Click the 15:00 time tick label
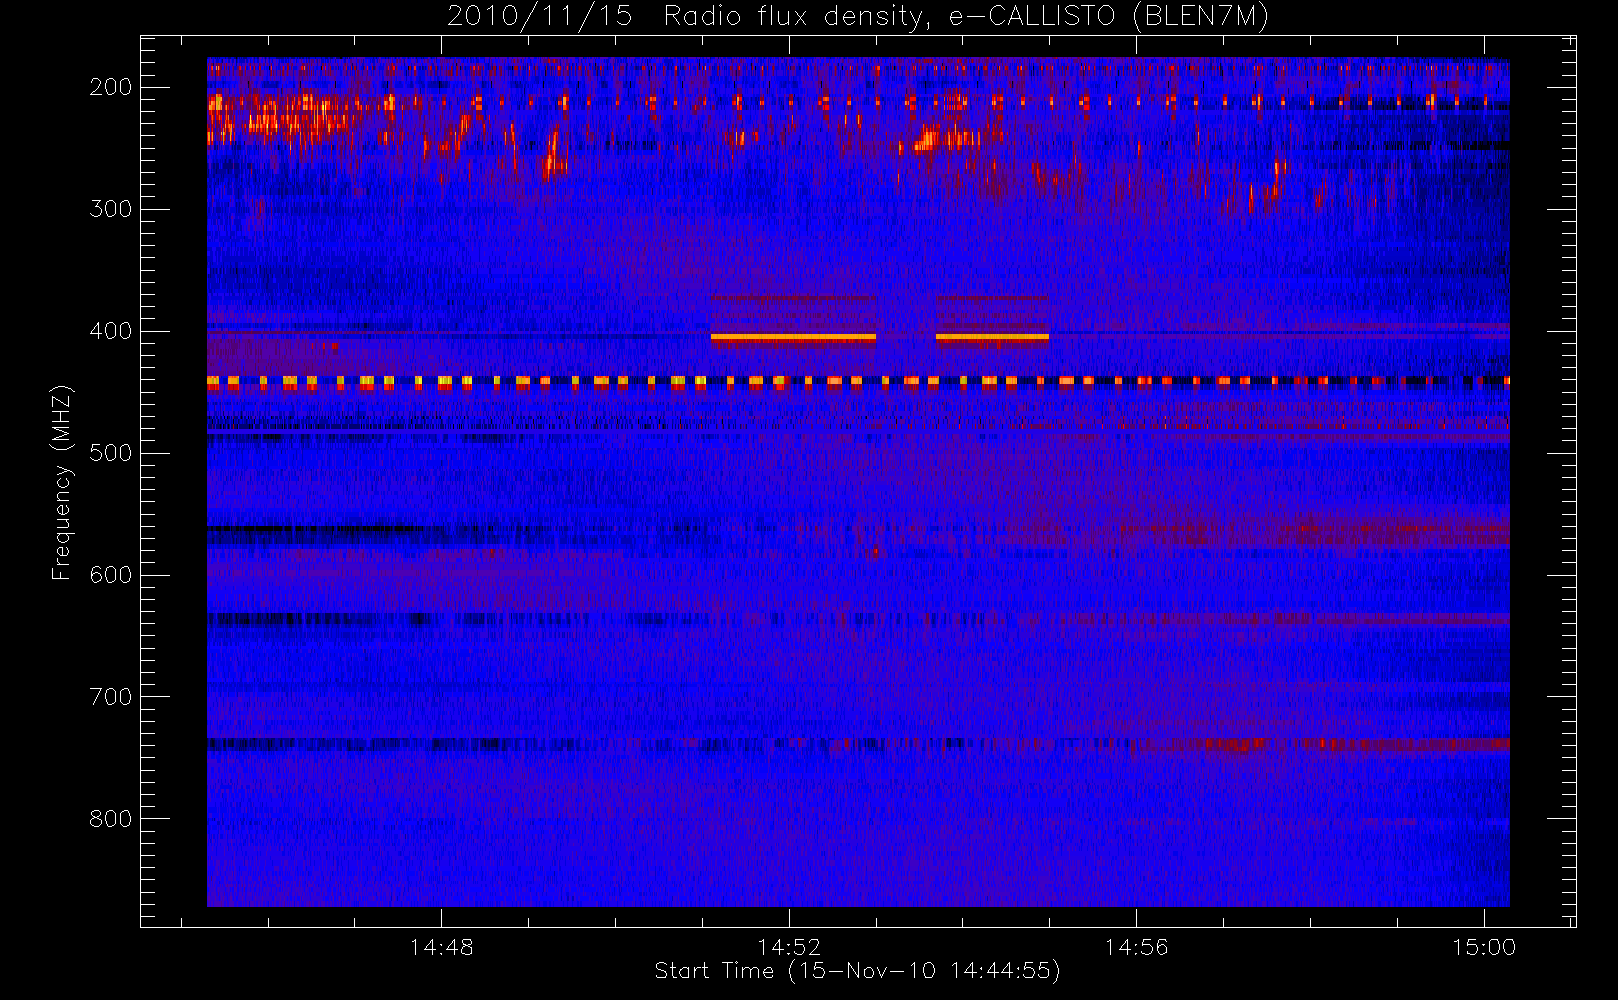 pos(1484,947)
